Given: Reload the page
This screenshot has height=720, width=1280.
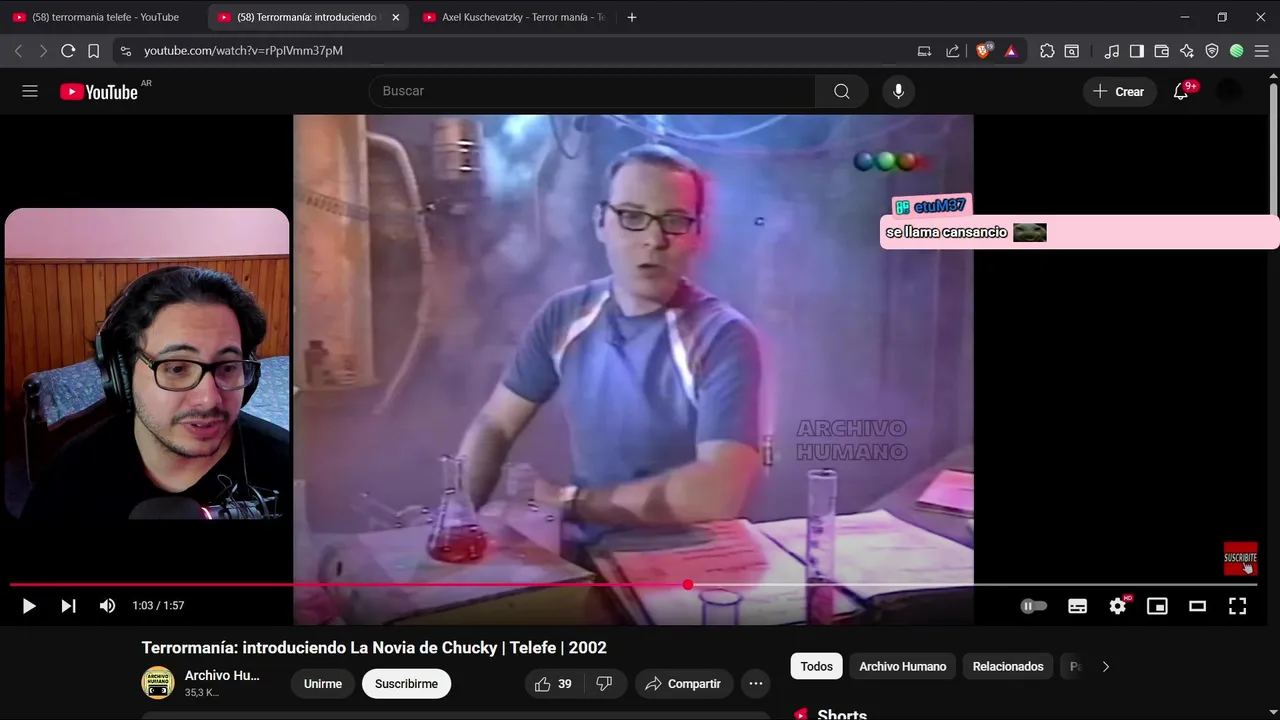Looking at the screenshot, I should (x=68, y=51).
